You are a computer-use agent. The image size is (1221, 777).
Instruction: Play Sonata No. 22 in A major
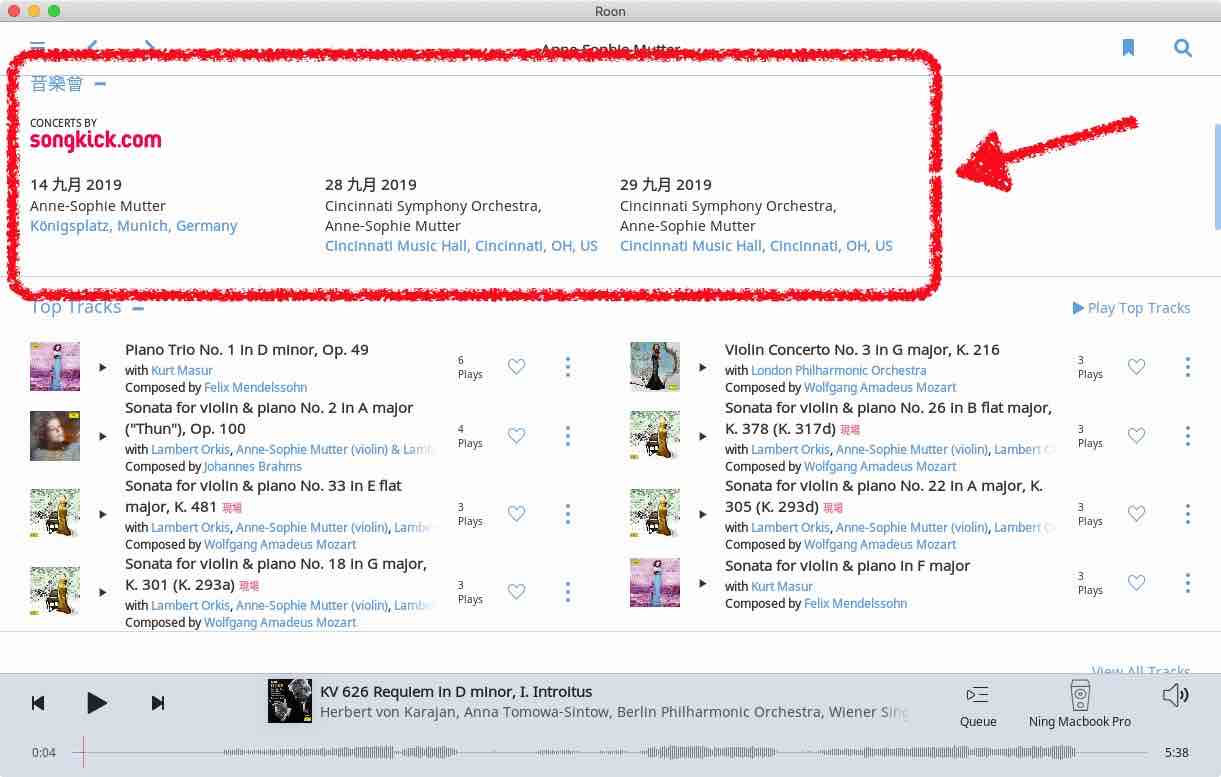702,515
